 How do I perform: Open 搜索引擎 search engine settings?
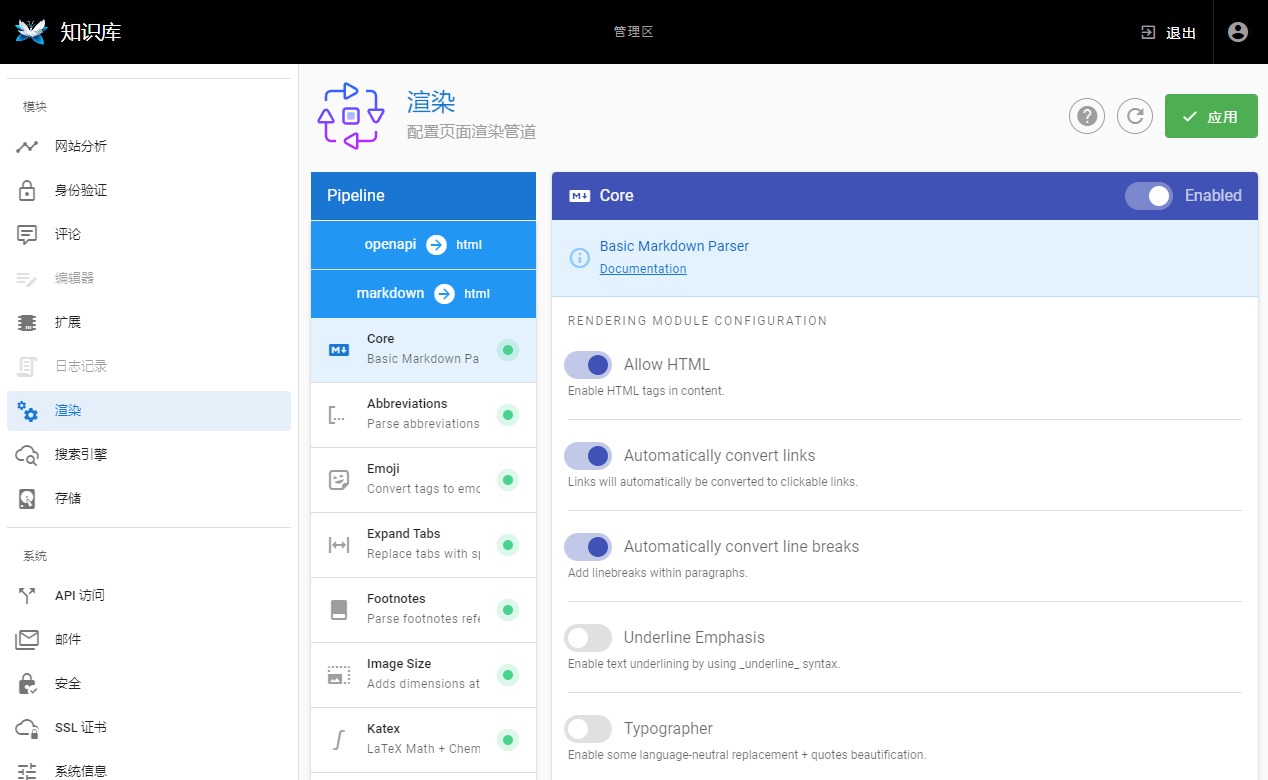80,454
